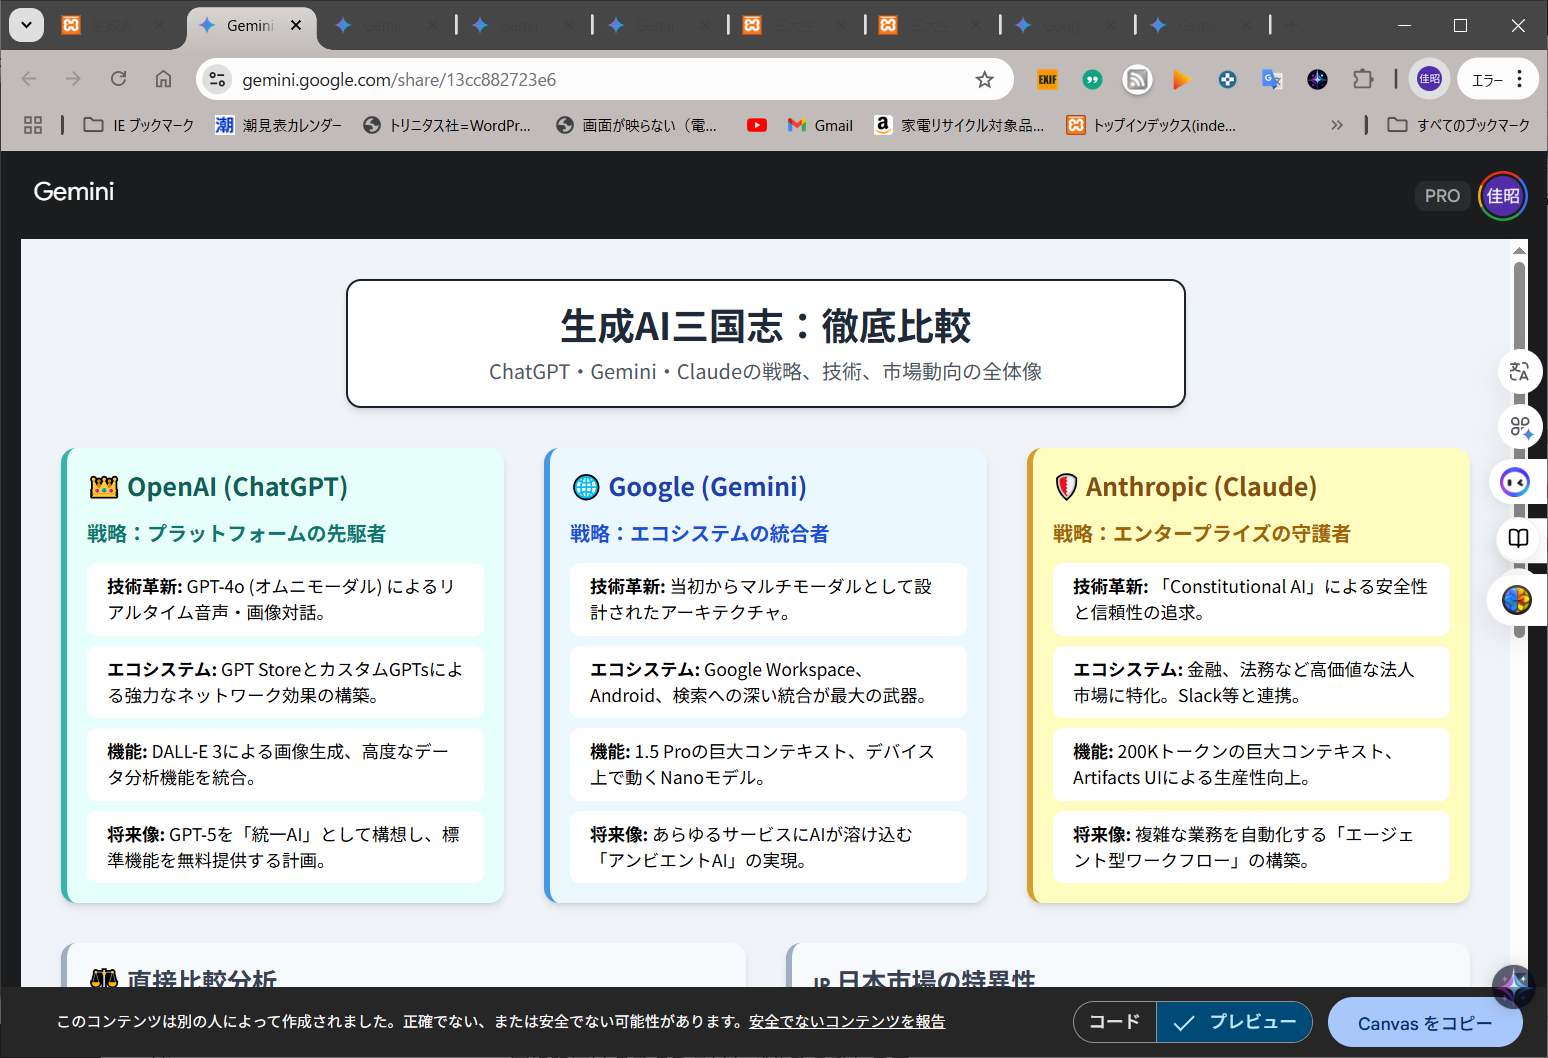Screen dimensions: 1548x1058
Task: Open the 画面が映らない bookmark
Action: (x=637, y=125)
